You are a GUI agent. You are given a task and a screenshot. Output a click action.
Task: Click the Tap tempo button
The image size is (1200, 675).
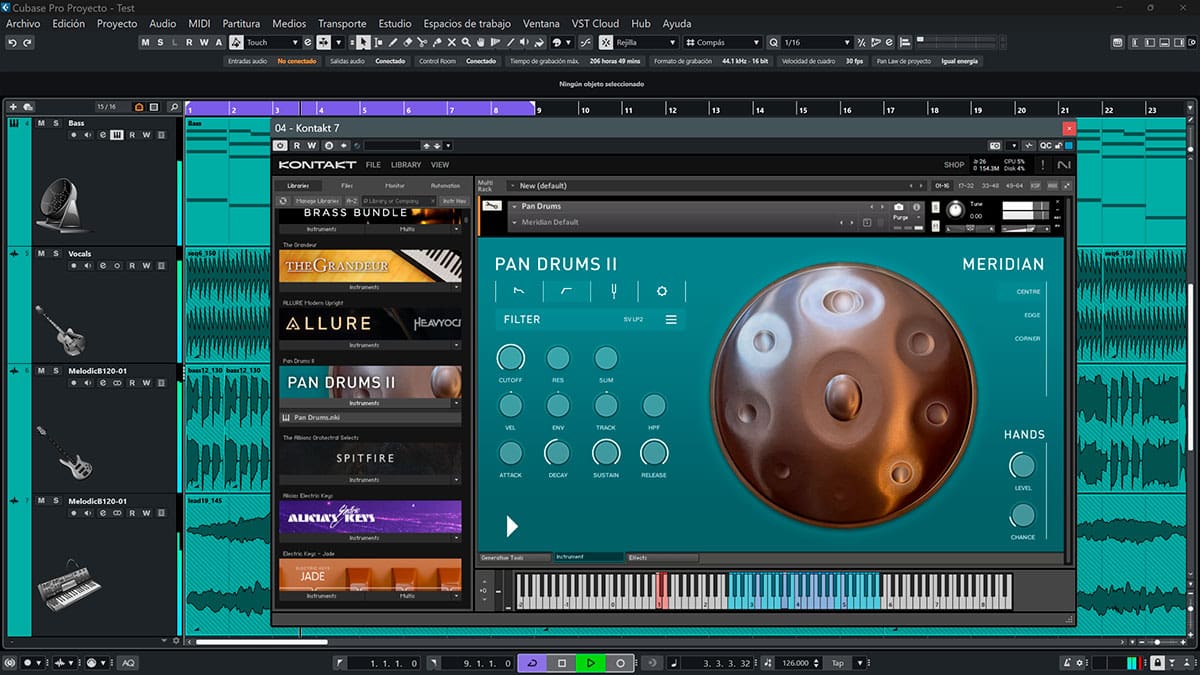click(838, 663)
